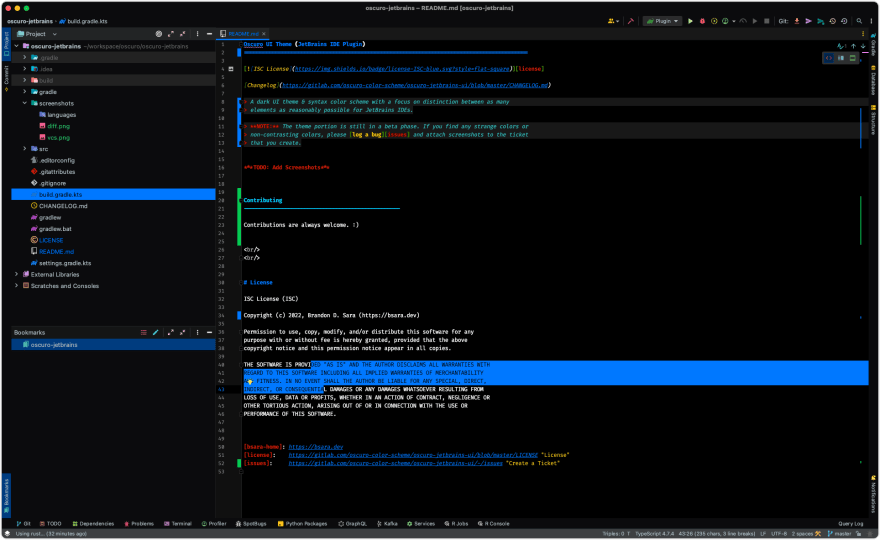Click TypeScript 4.7.4 status bar widget
The width and height of the screenshot is (880, 540).
click(x=654, y=534)
